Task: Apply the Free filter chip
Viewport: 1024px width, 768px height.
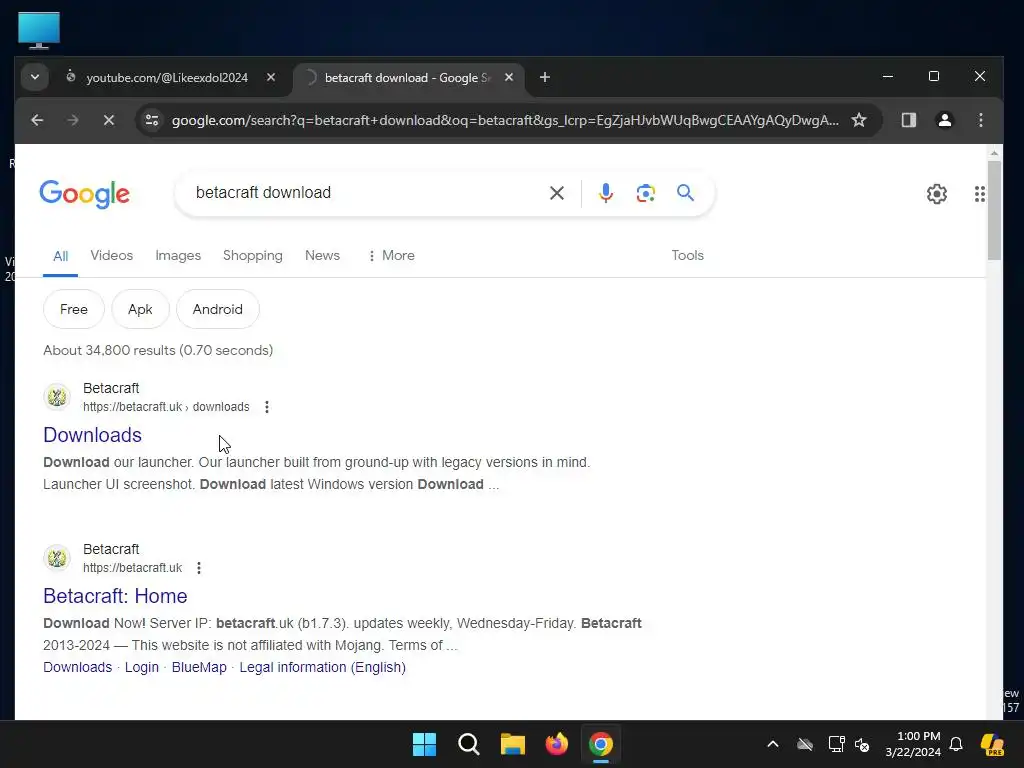Action: click(74, 309)
